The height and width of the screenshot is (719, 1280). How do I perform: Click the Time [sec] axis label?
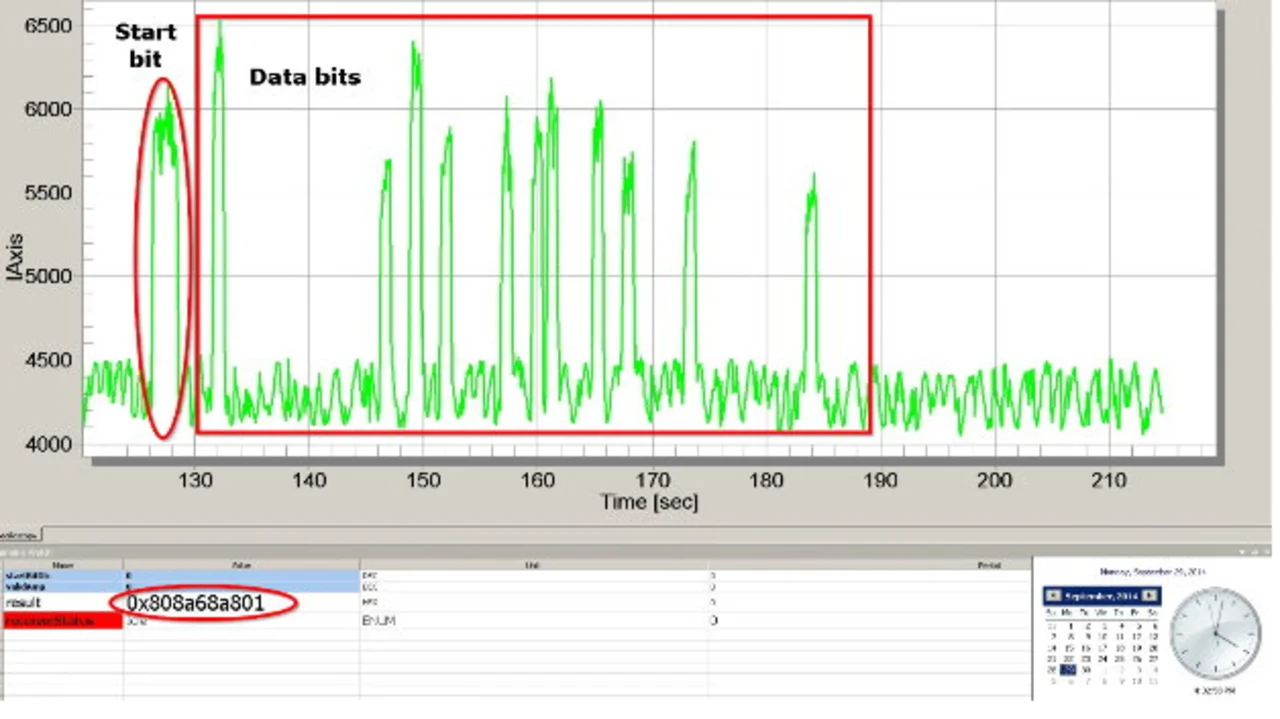pos(649,501)
